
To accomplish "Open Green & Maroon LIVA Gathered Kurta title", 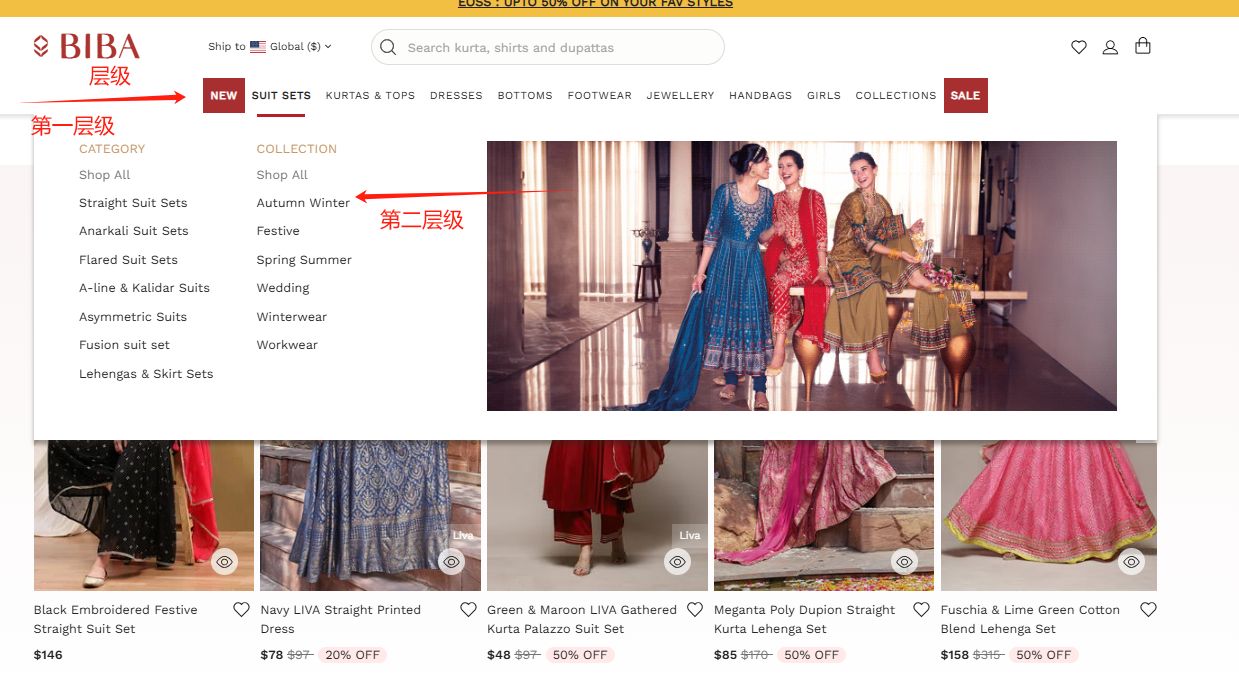I will click(582, 619).
